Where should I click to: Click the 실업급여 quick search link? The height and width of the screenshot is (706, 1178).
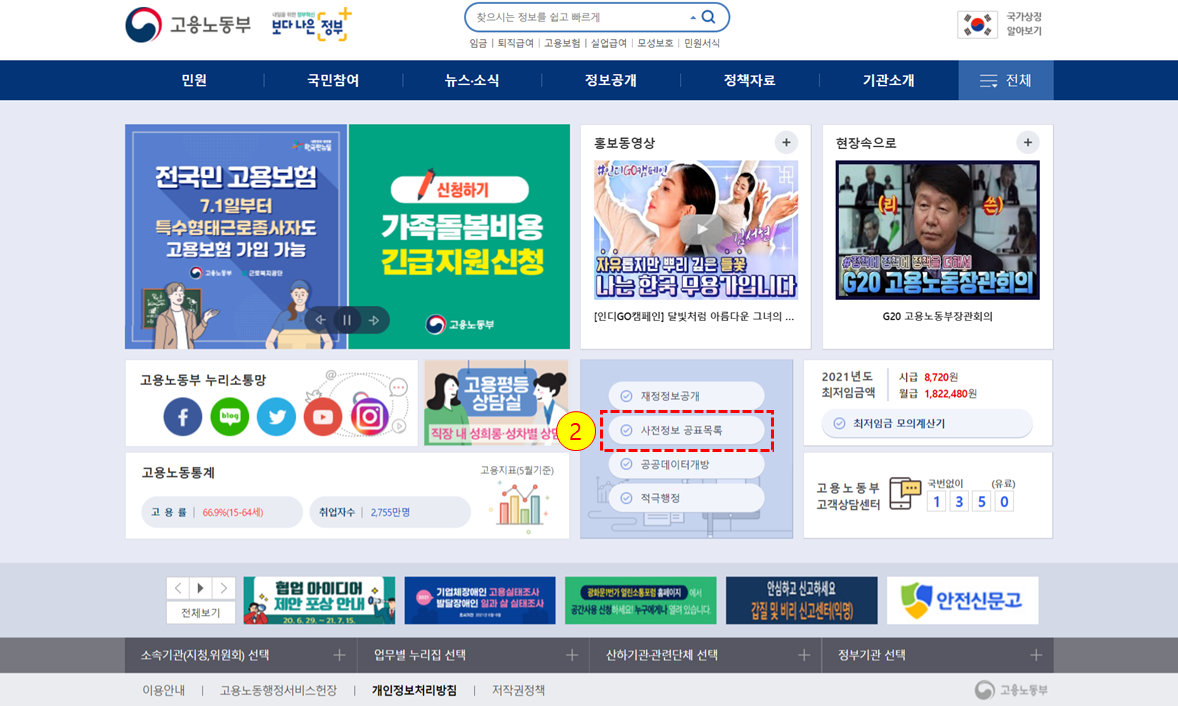click(609, 44)
